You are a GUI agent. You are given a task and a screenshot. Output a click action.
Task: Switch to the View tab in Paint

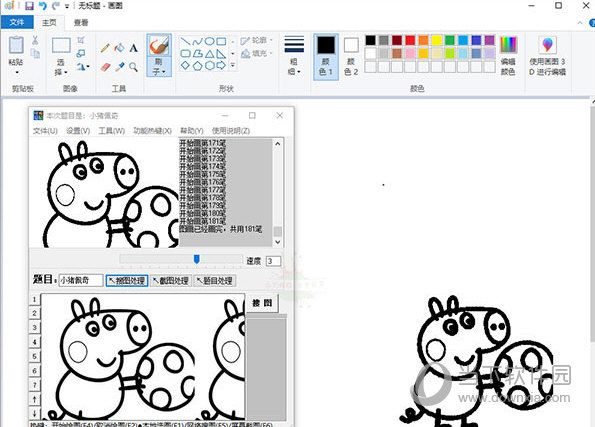tap(81, 22)
